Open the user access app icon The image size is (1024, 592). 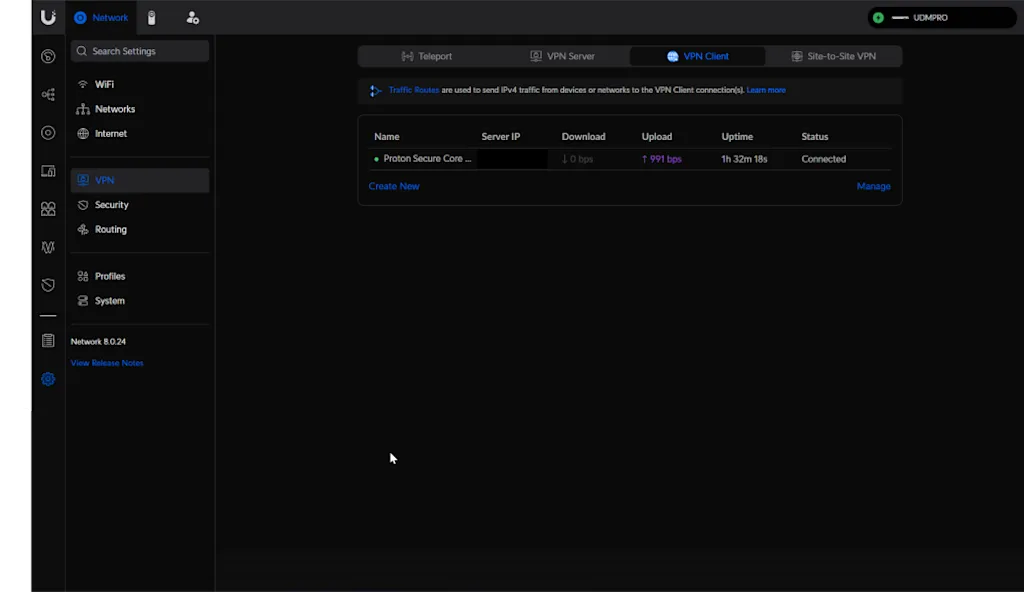pos(192,18)
